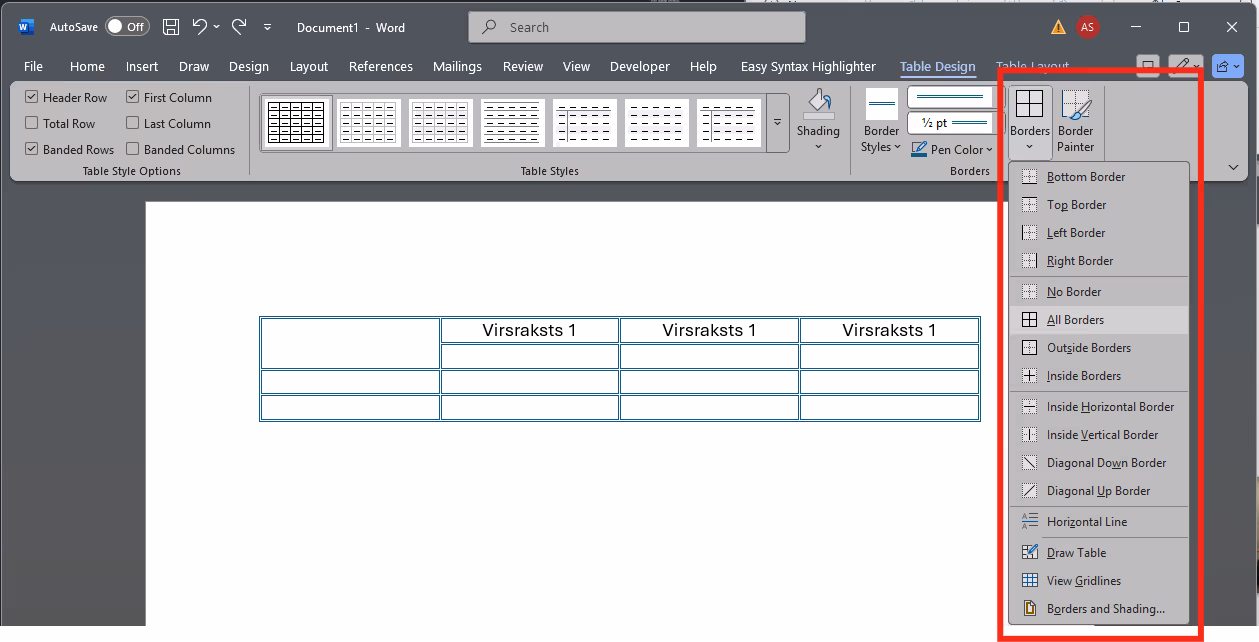Image resolution: width=1259 pixels, height=642 pixels.
Task: Expand the Table Styles gallery
Action: click(x=777, y=122)
